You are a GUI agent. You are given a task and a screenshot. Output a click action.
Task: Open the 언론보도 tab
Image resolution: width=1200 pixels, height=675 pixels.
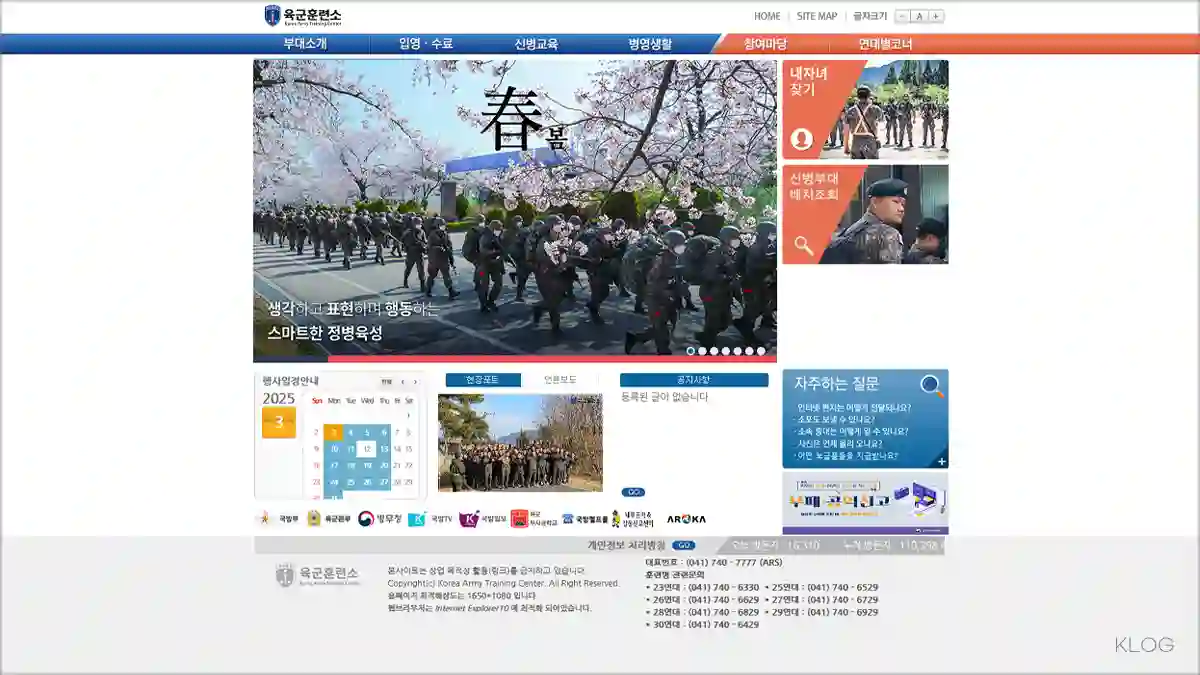562,379
